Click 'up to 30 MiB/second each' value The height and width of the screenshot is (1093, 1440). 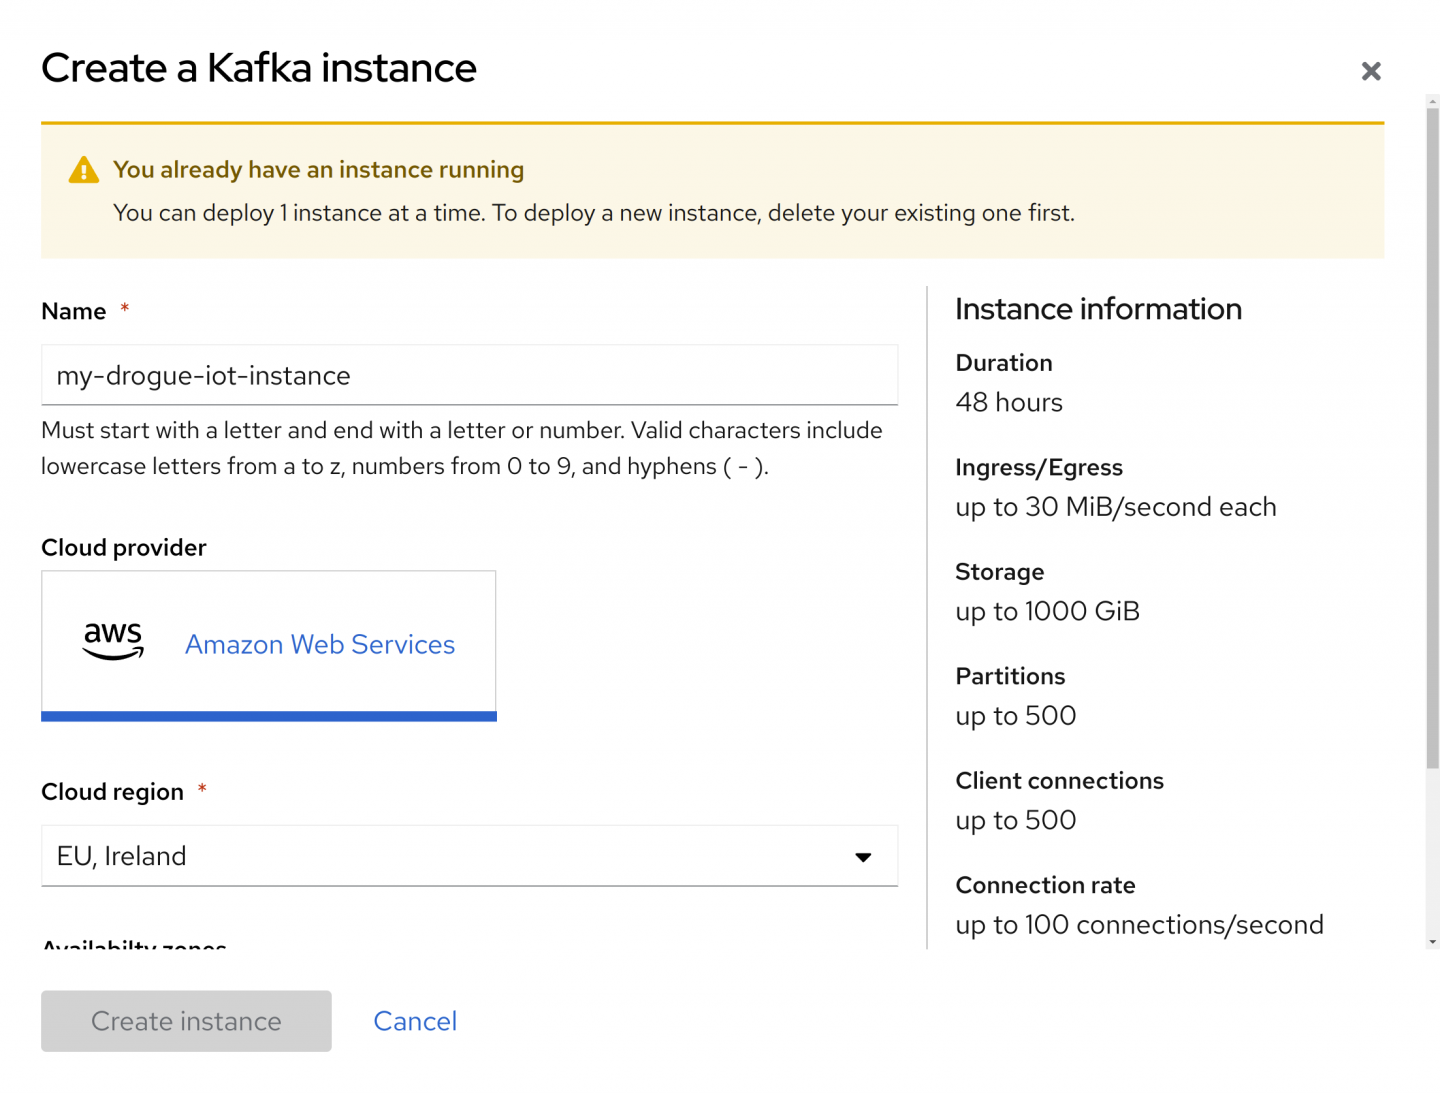point(1116,507)
